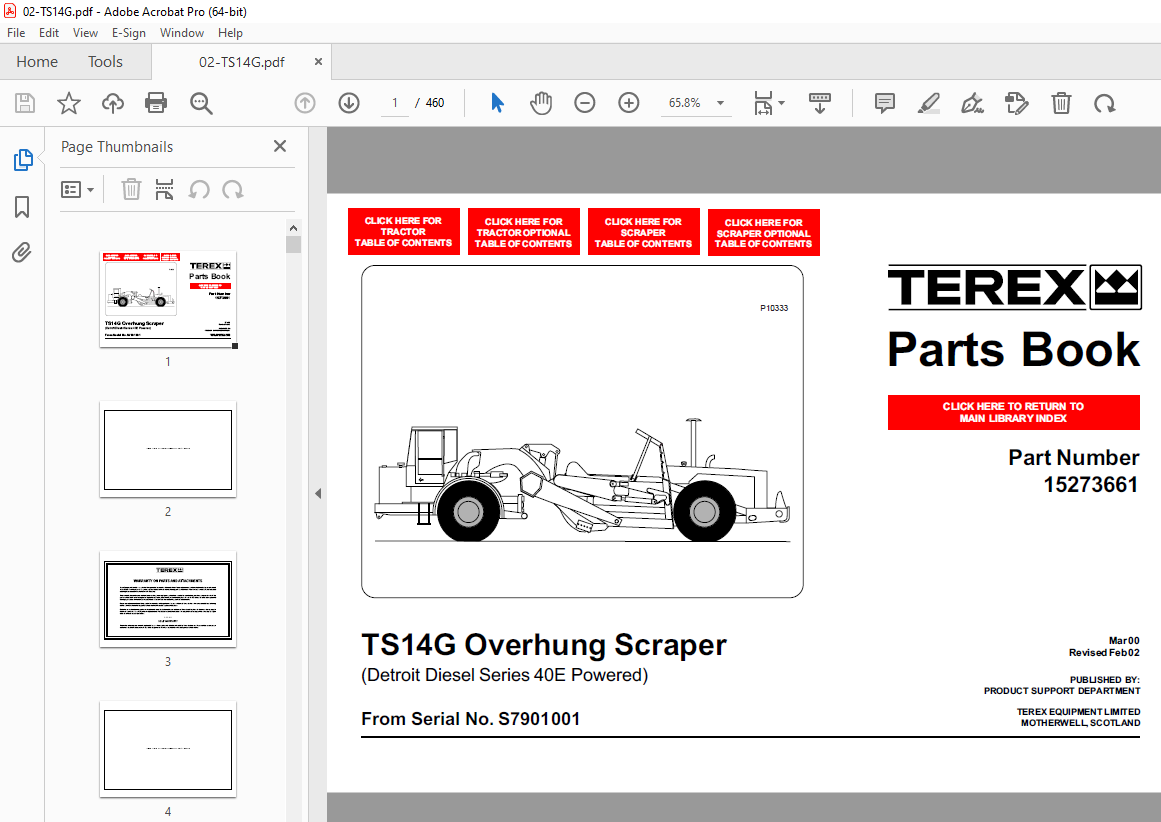Rotate the page clockwise from toolbar

(x=1105, y=103)
